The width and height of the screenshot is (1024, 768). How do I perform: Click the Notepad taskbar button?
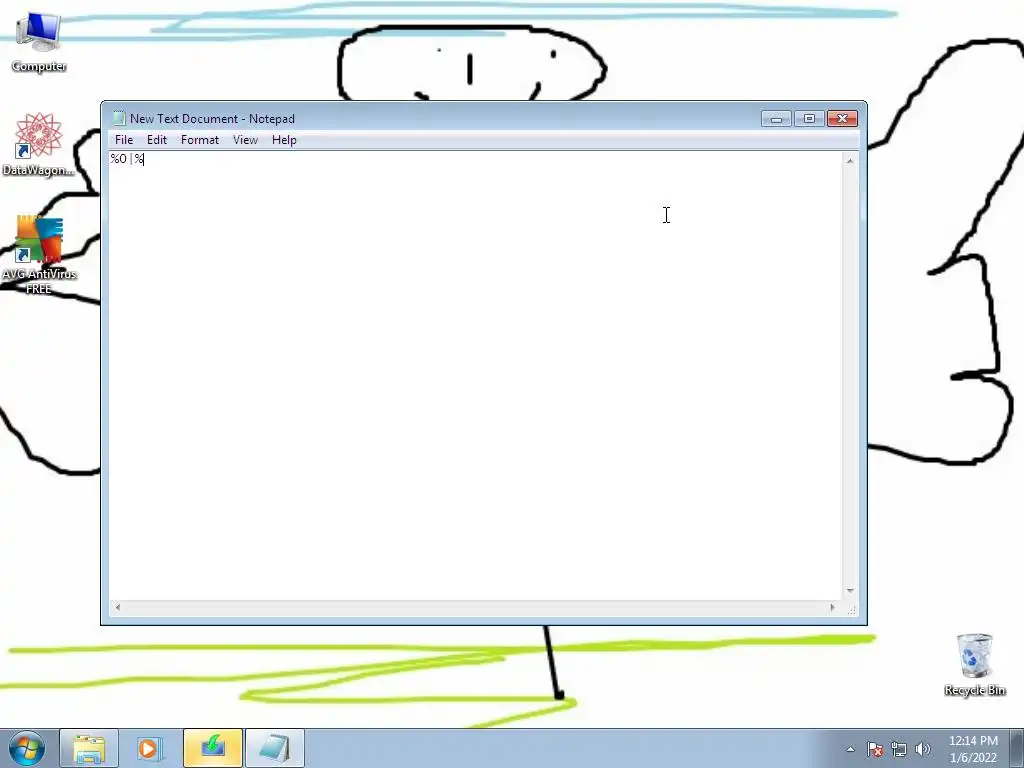(x=275, y=748)
